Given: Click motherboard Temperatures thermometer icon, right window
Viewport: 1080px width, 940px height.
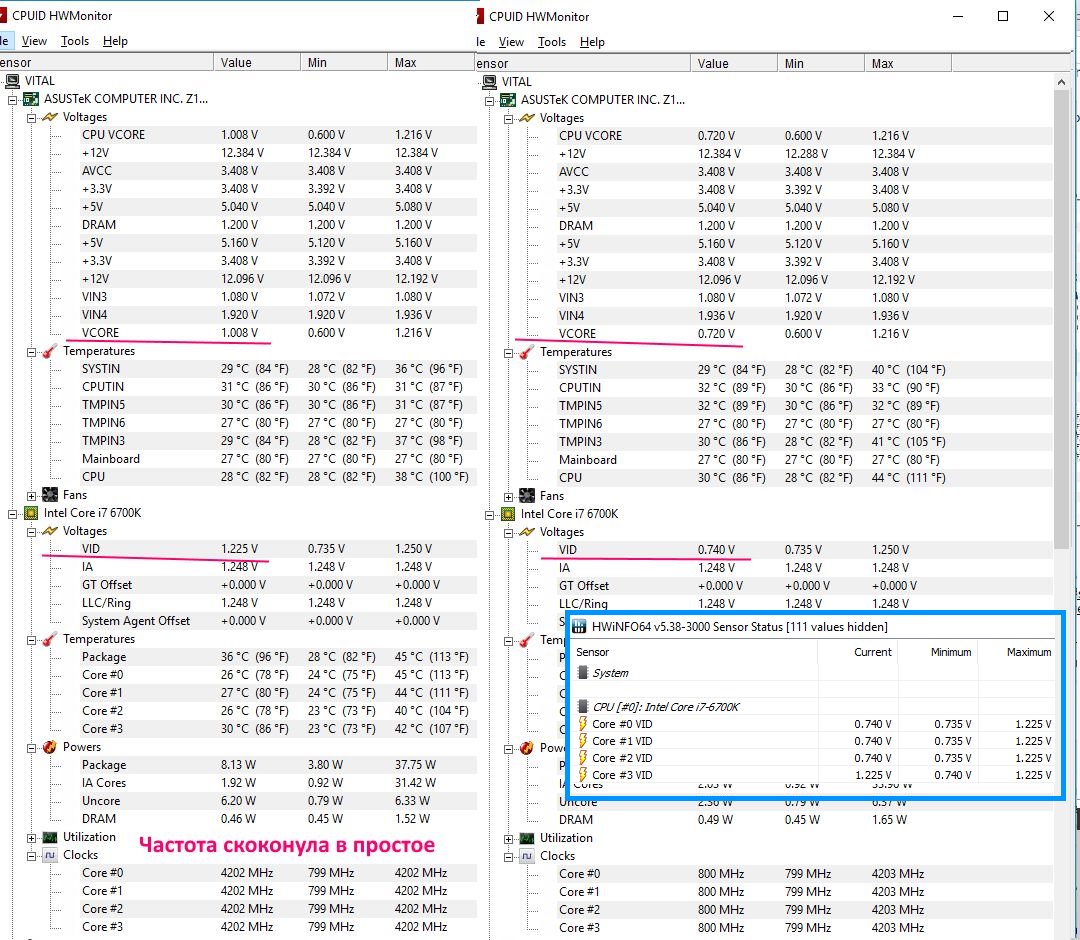Looking at the screenshot, I should pyautogui.click(x=527, y=353).
